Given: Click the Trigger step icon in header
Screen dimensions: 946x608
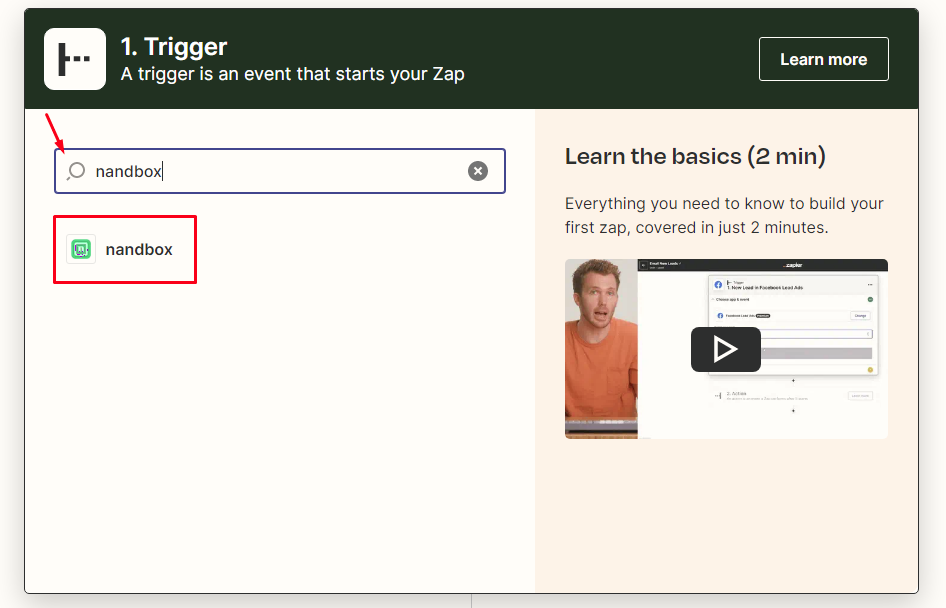Looking at the screenshot, I should 75,59.
